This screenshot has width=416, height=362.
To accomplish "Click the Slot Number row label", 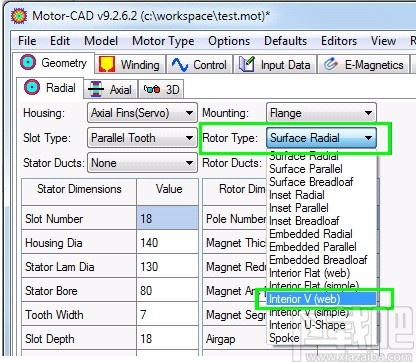I will pos(54,219).
